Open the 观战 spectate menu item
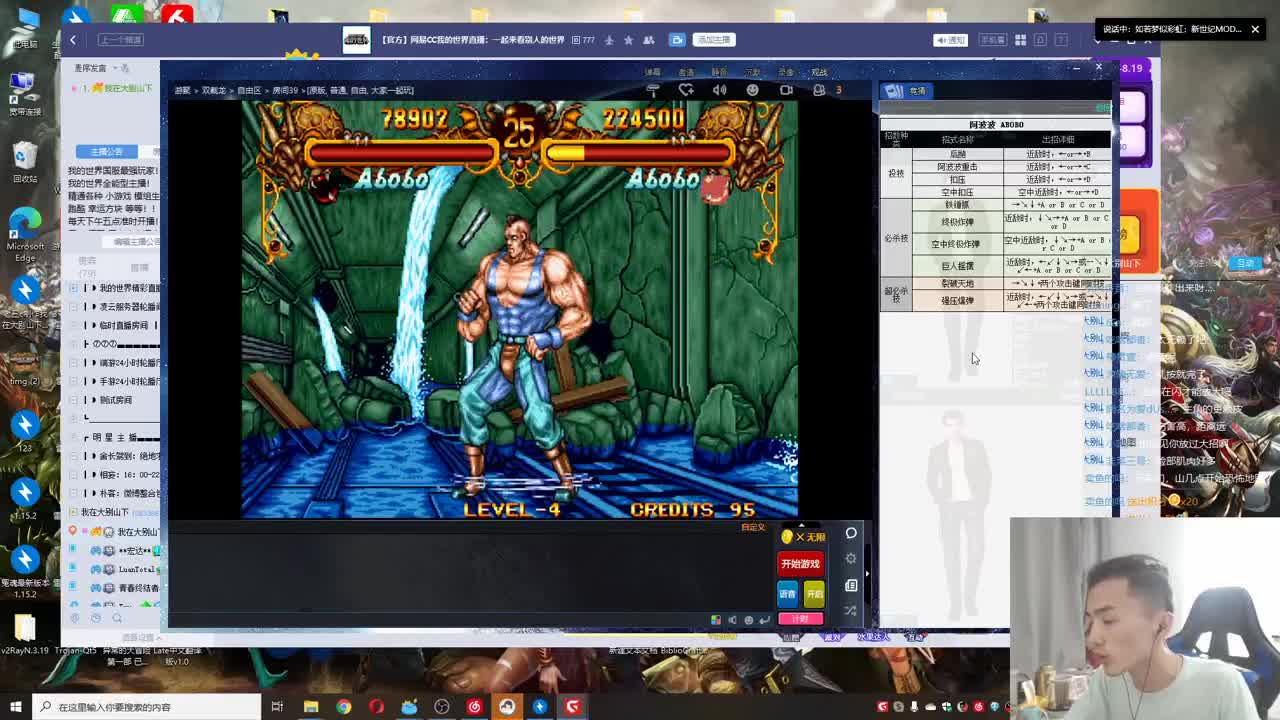The image size is (1280, 720). click(x=819, y=72)
